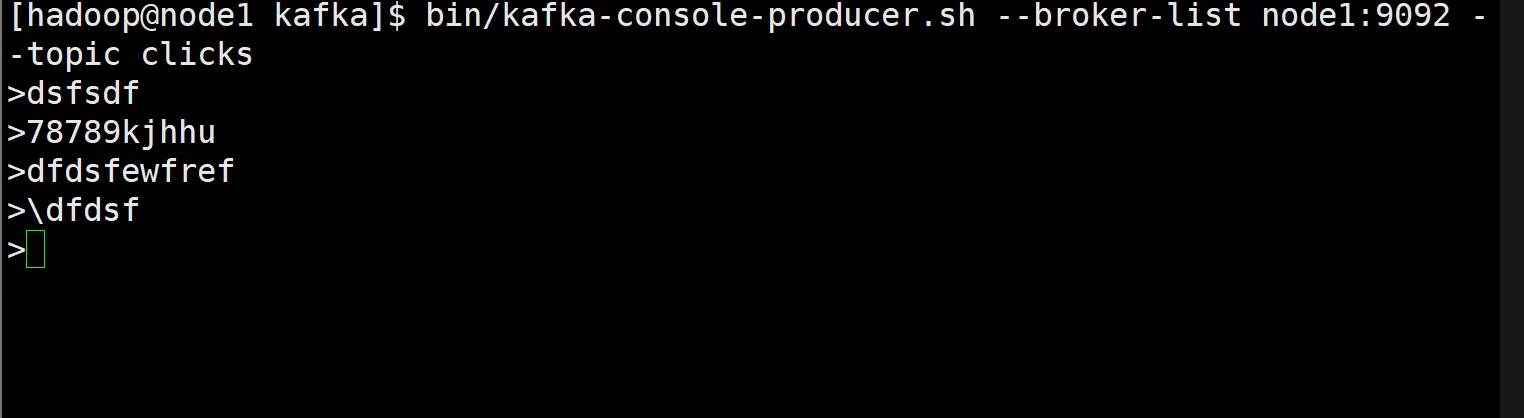Screen dimensions: 1524x418
Task: Click the word kafka in the prompt
Action: click(322, 16)
